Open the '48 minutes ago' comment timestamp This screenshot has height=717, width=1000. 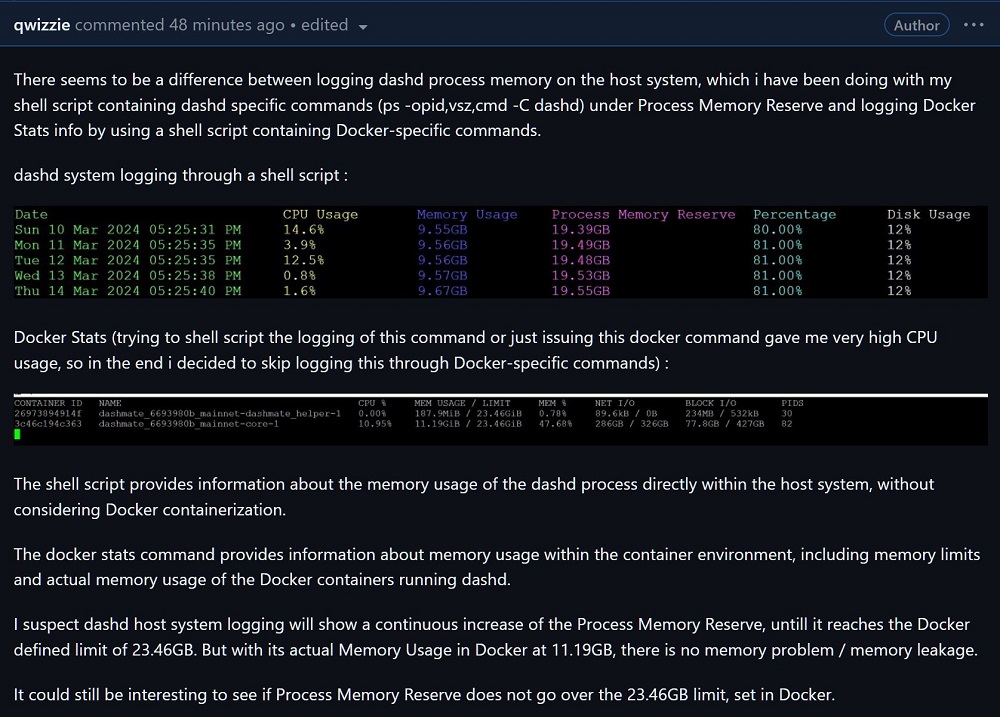[x=226, y=25]
